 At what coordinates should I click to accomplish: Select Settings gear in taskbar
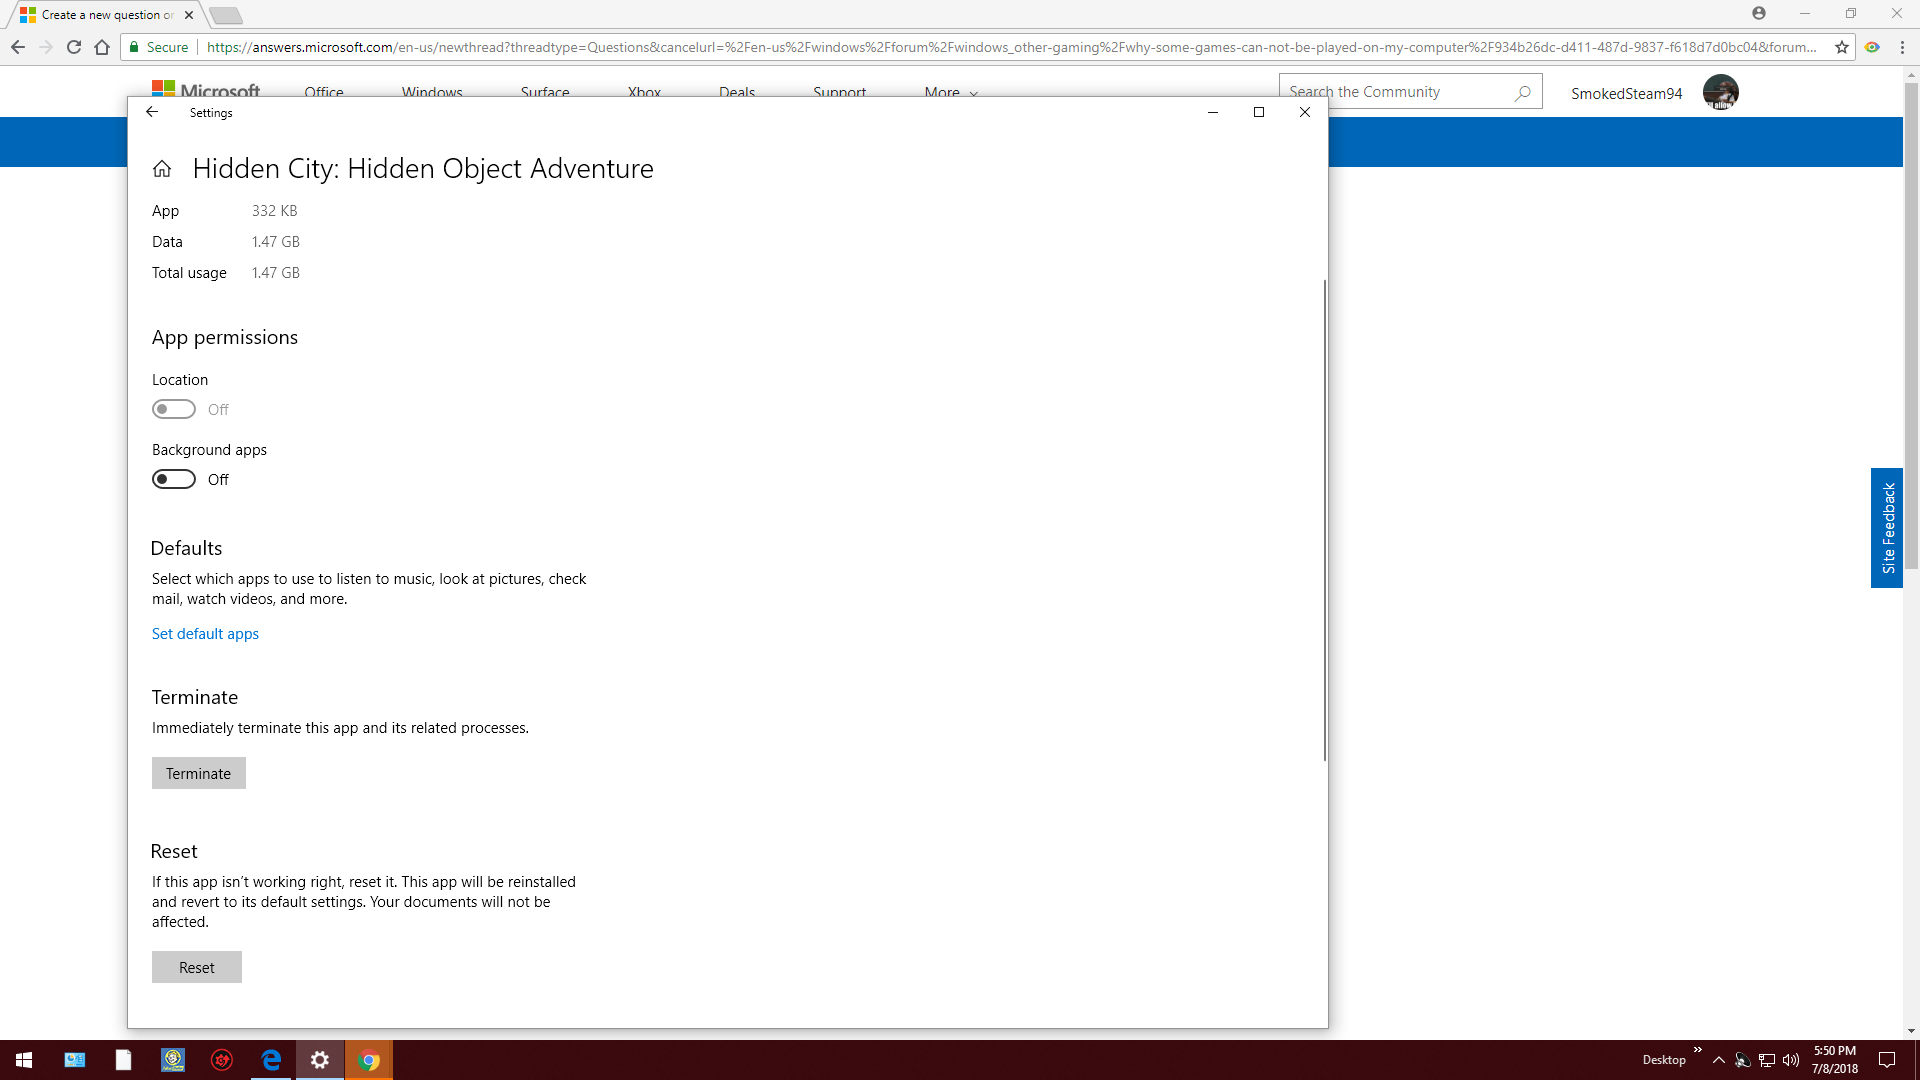[320, 1060]
